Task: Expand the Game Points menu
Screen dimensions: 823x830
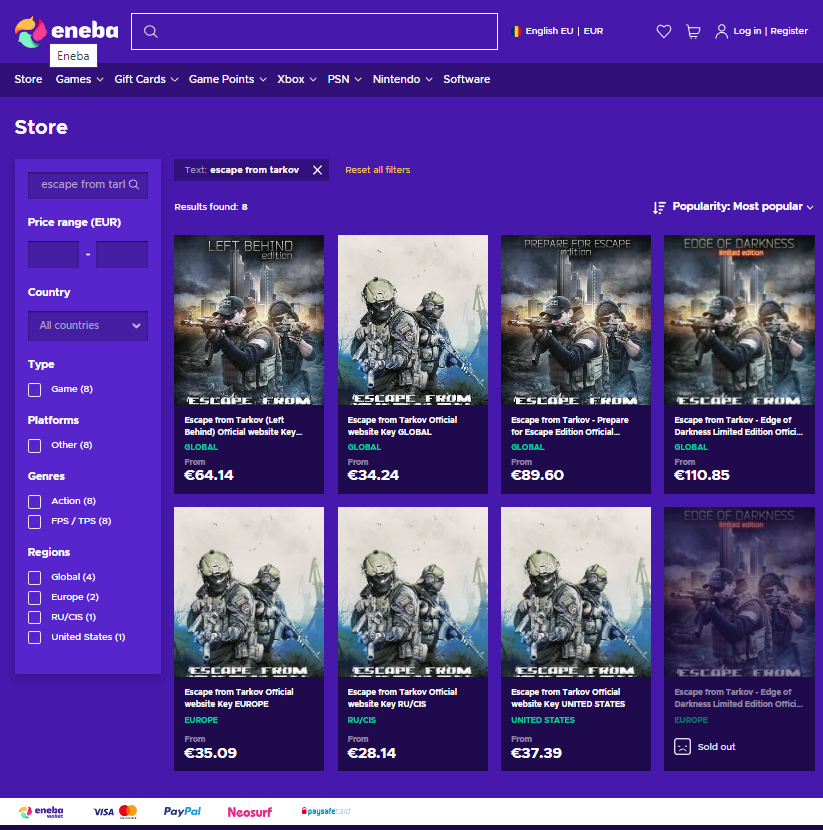Action: tap(228, 79)
